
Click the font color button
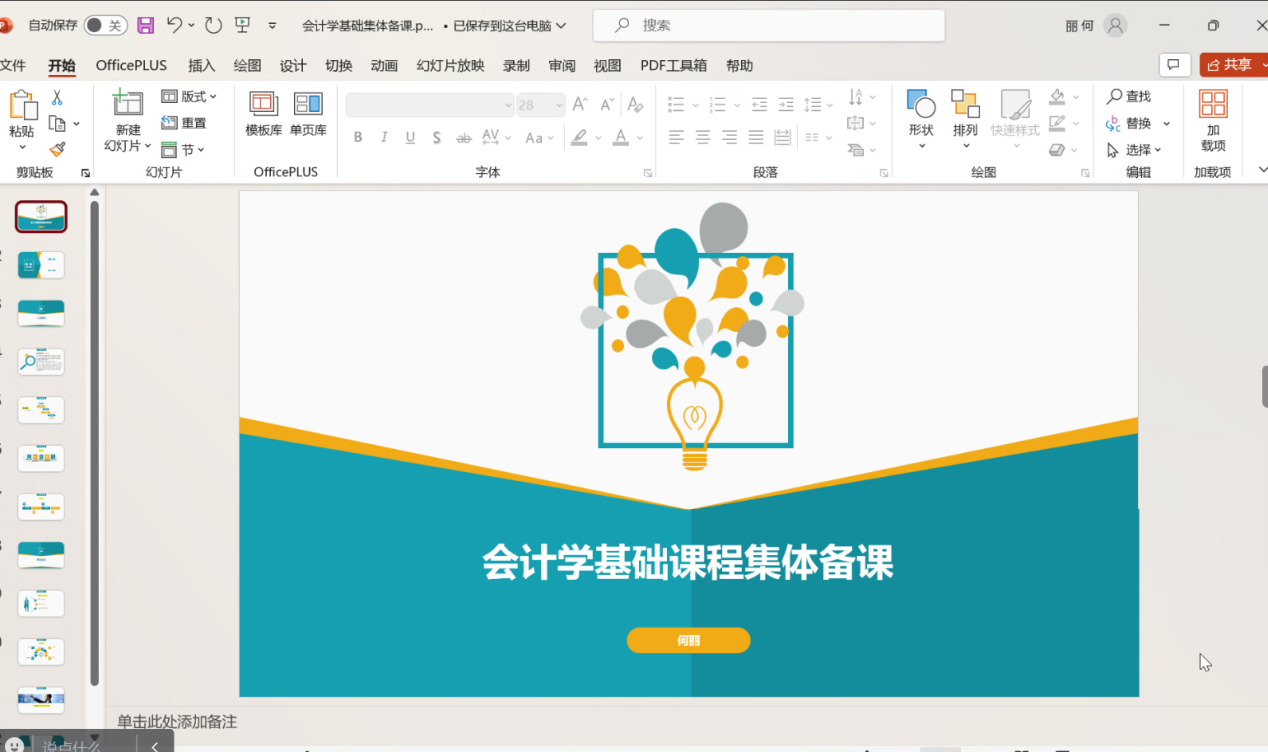(x=621, y=138)
